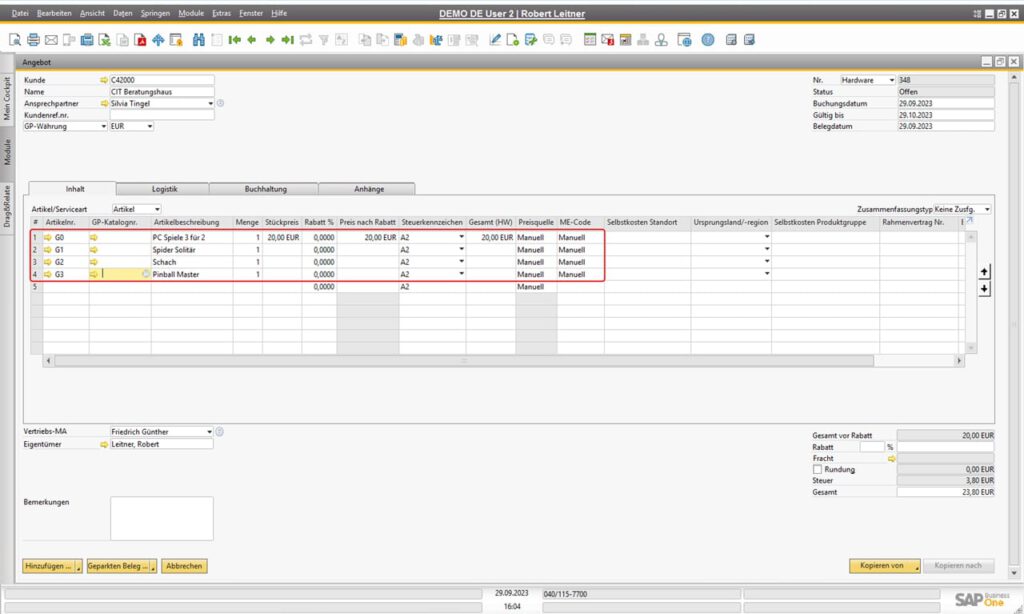The image size is (1024, 614).
Task: Expand Ursprungsland dropdown in Schach row
Action: pyautogui.click(x=767, y=261)
